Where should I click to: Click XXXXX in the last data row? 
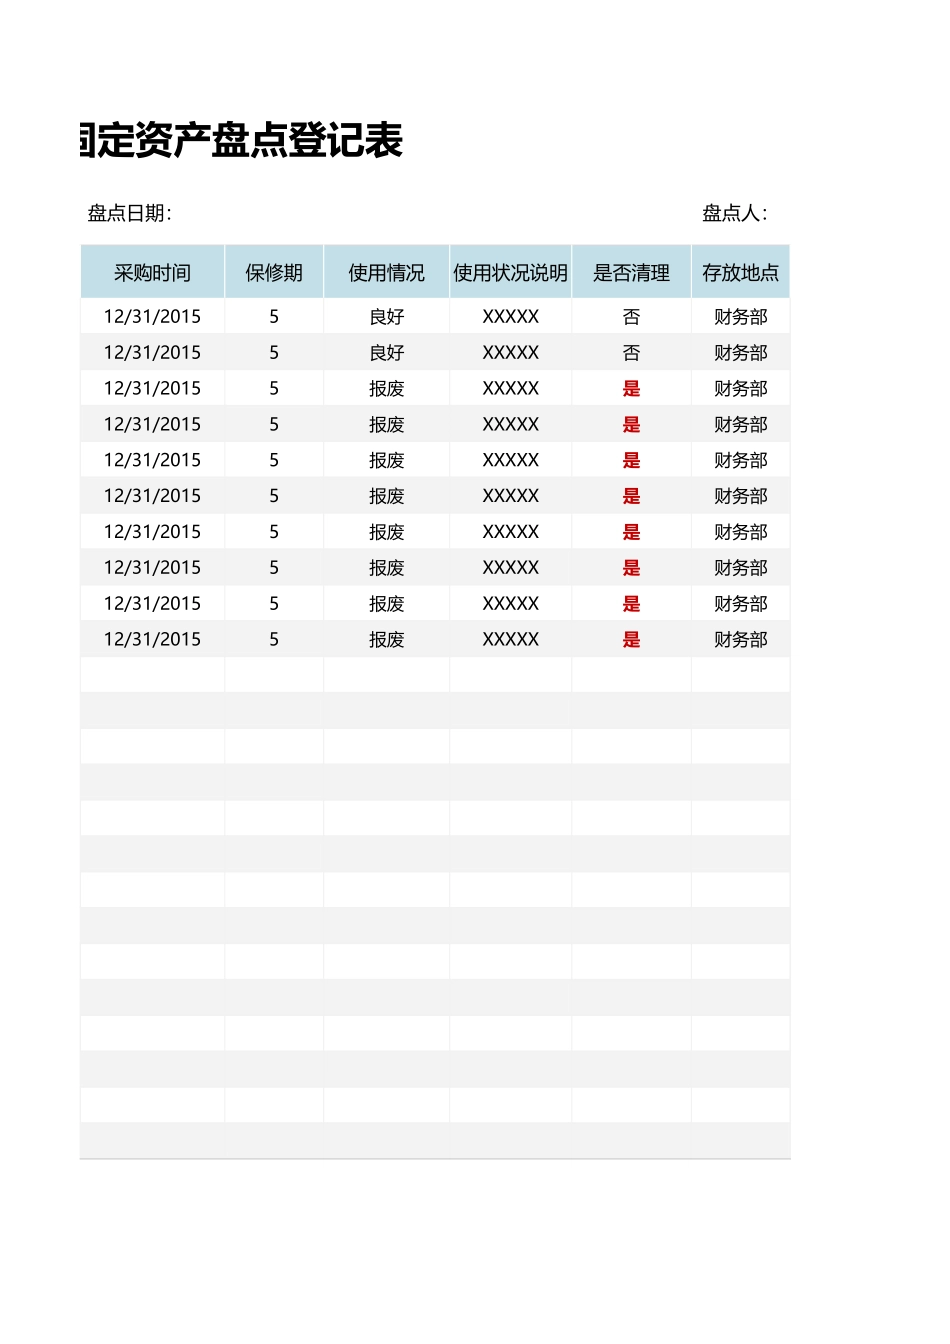(510, 640)
